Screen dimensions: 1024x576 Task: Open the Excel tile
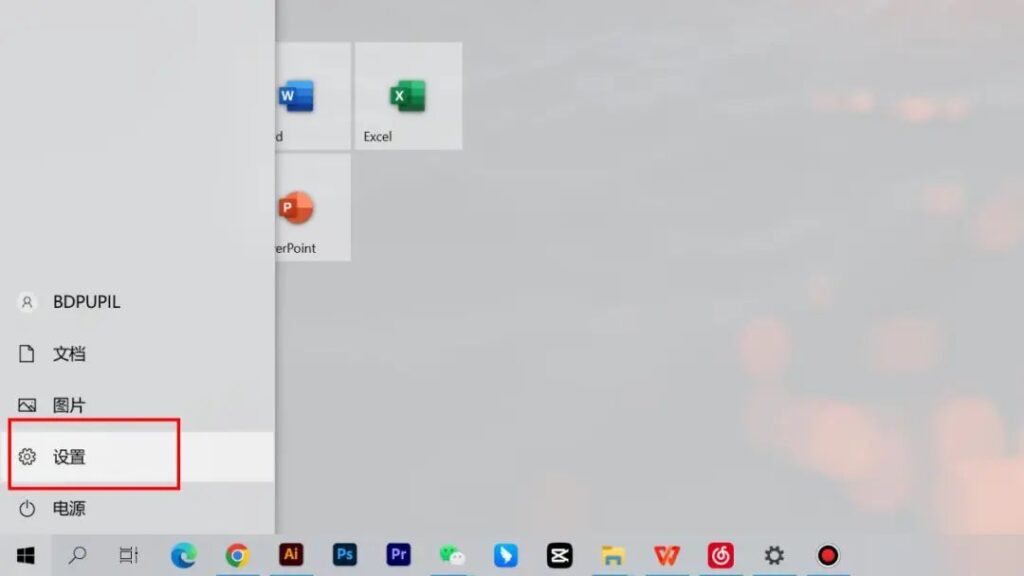[408, 96]
